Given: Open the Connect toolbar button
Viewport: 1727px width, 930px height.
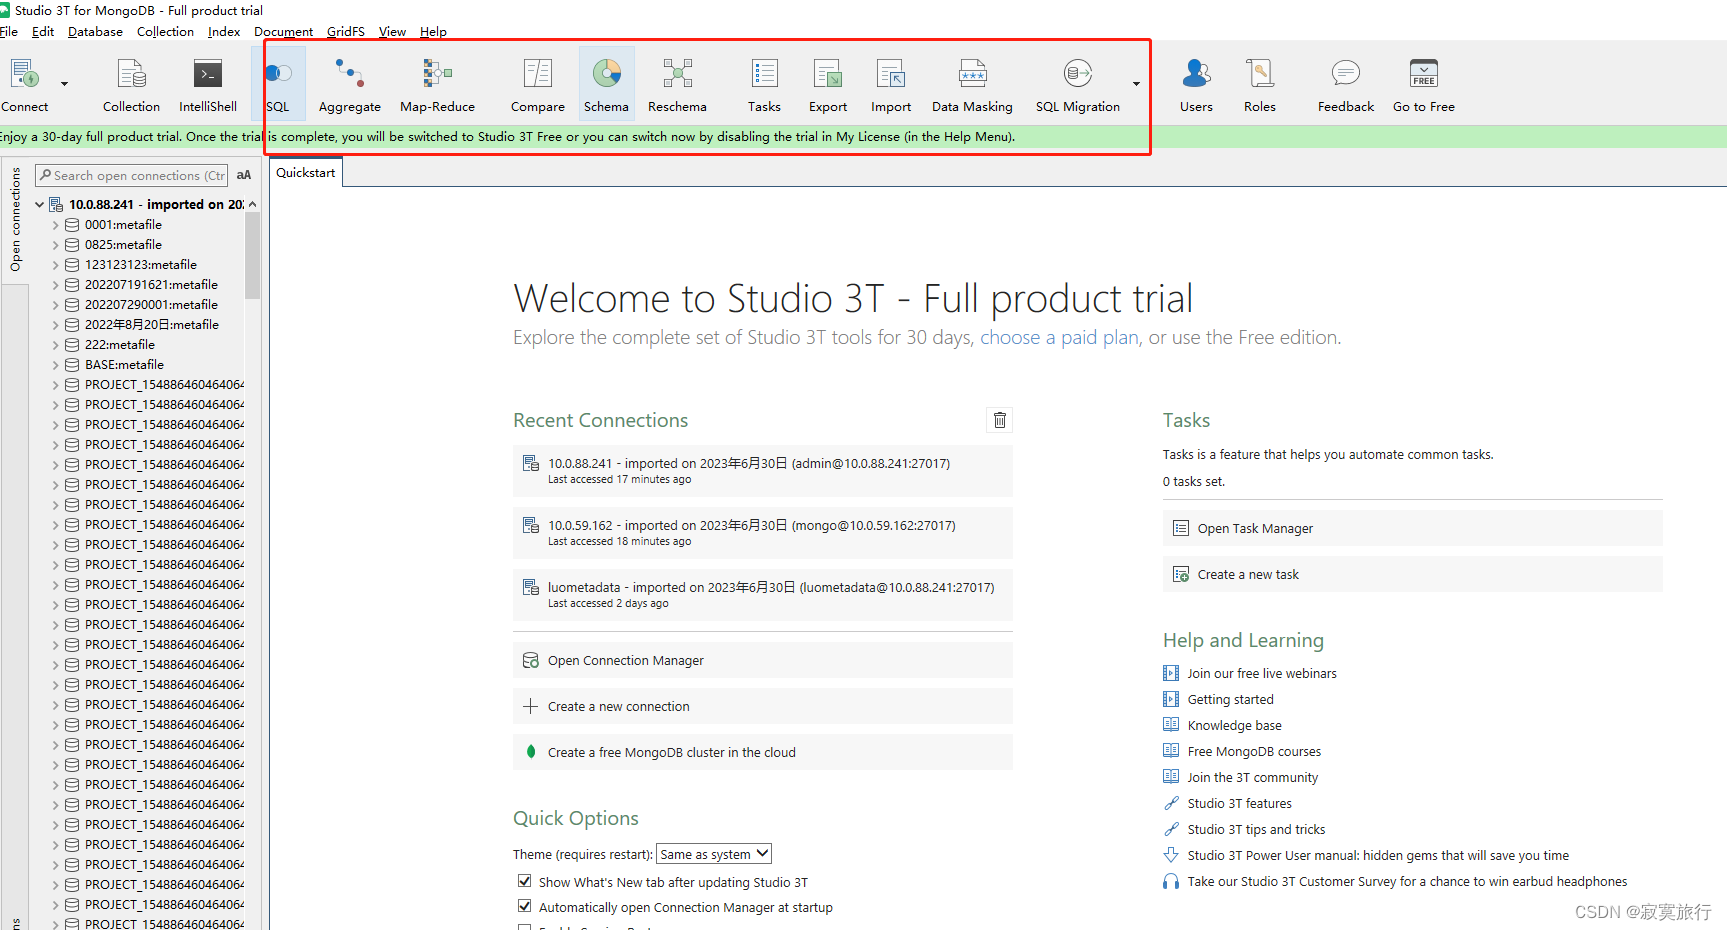Looking at the screenshot, I should [x=24, y=85].
